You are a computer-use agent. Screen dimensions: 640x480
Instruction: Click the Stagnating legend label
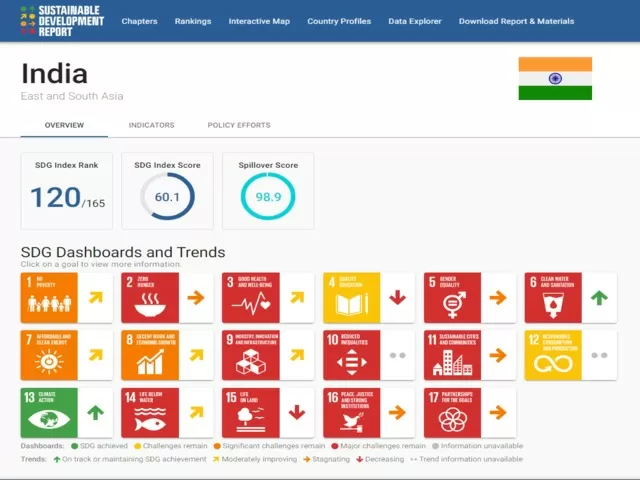click(x=331, y=459)
